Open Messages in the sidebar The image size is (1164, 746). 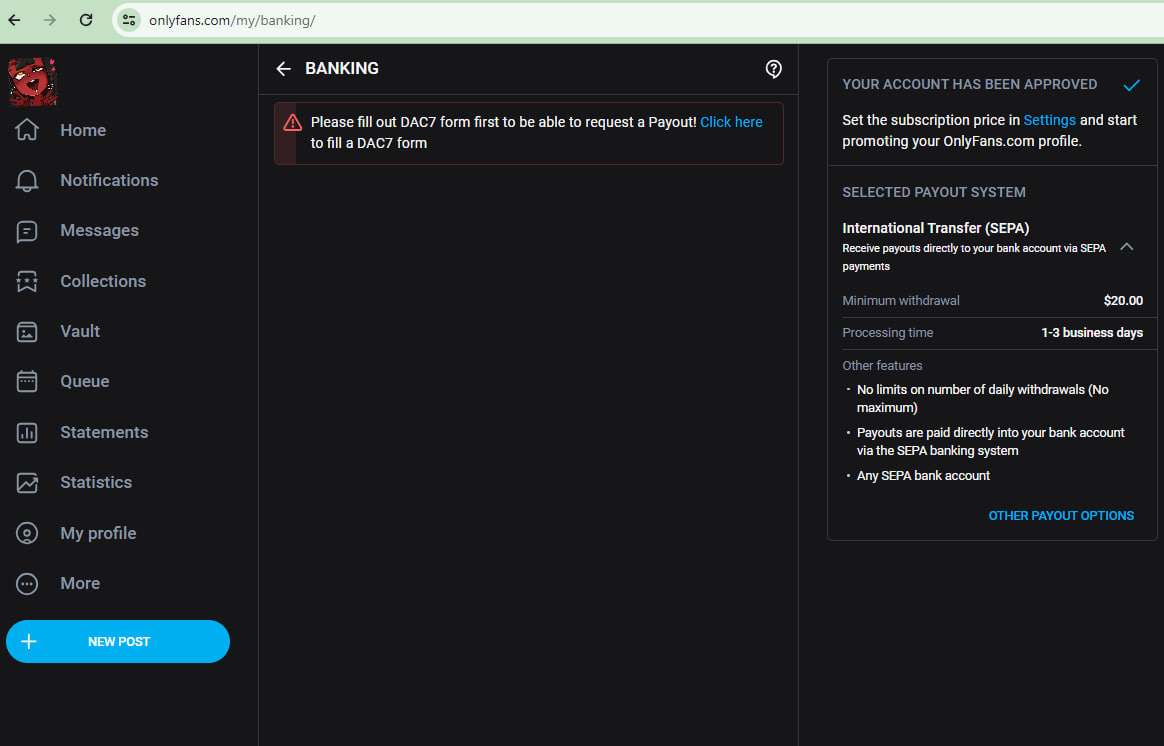99,231
